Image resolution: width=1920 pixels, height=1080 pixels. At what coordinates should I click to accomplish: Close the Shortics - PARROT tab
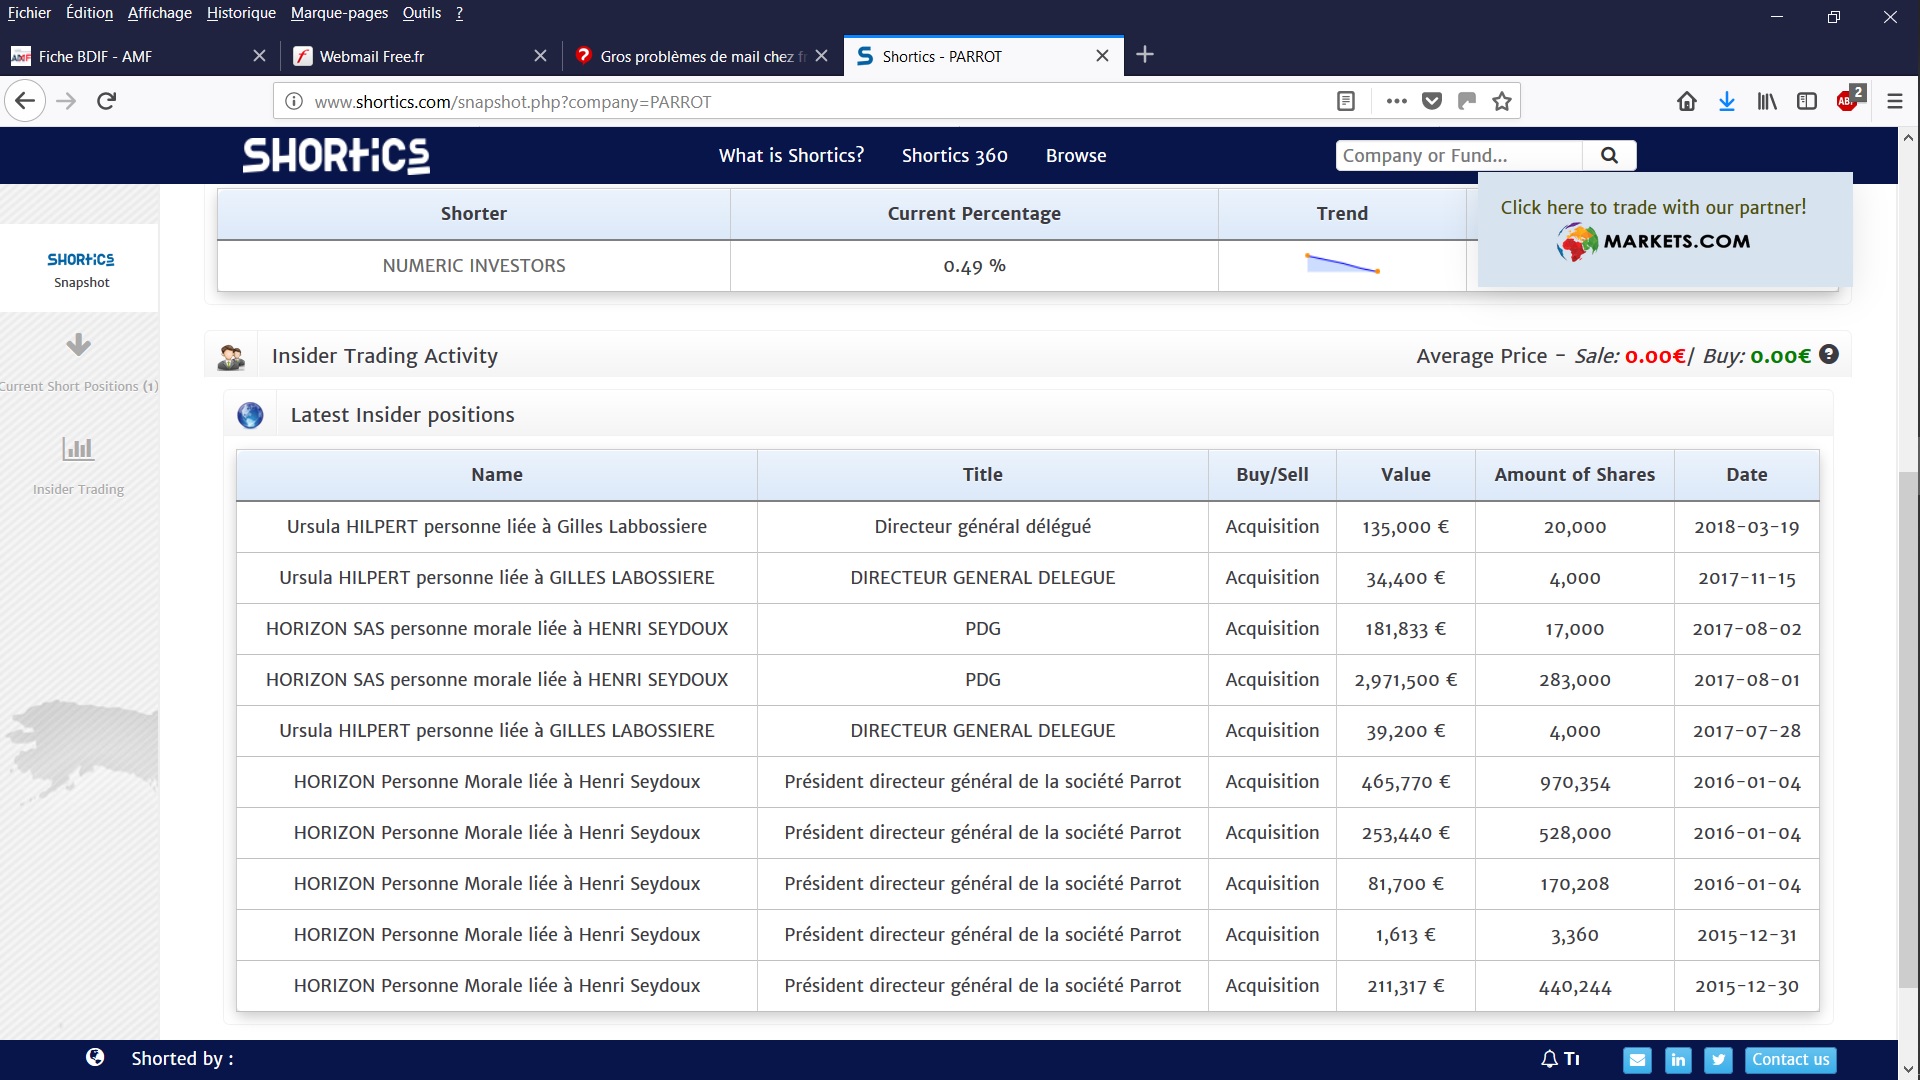[x=1102, y=56]
